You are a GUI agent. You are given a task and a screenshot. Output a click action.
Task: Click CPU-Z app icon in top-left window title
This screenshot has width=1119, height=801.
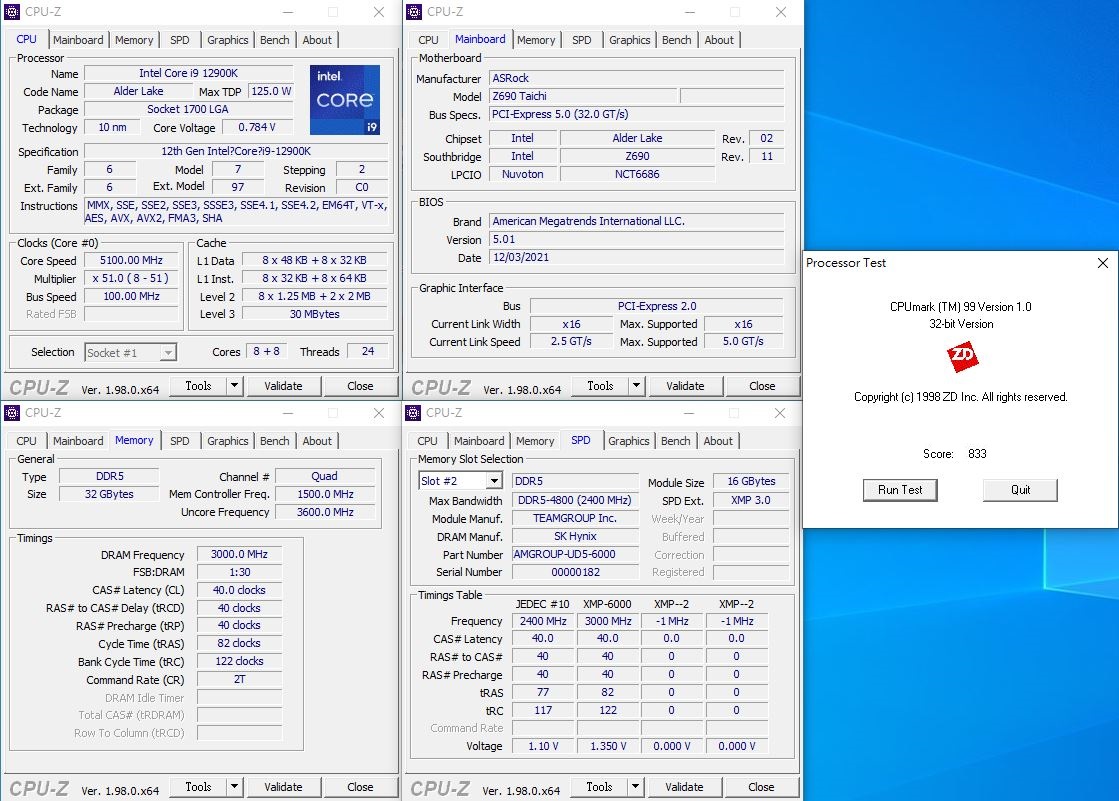[x=12, y=11]
